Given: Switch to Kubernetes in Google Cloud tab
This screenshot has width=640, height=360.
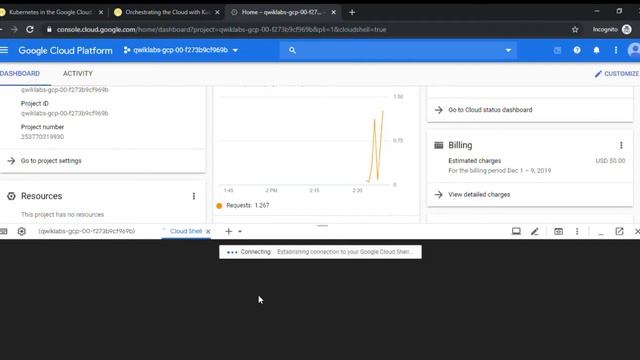Looking at the screenshot, I should click(52, 12).
